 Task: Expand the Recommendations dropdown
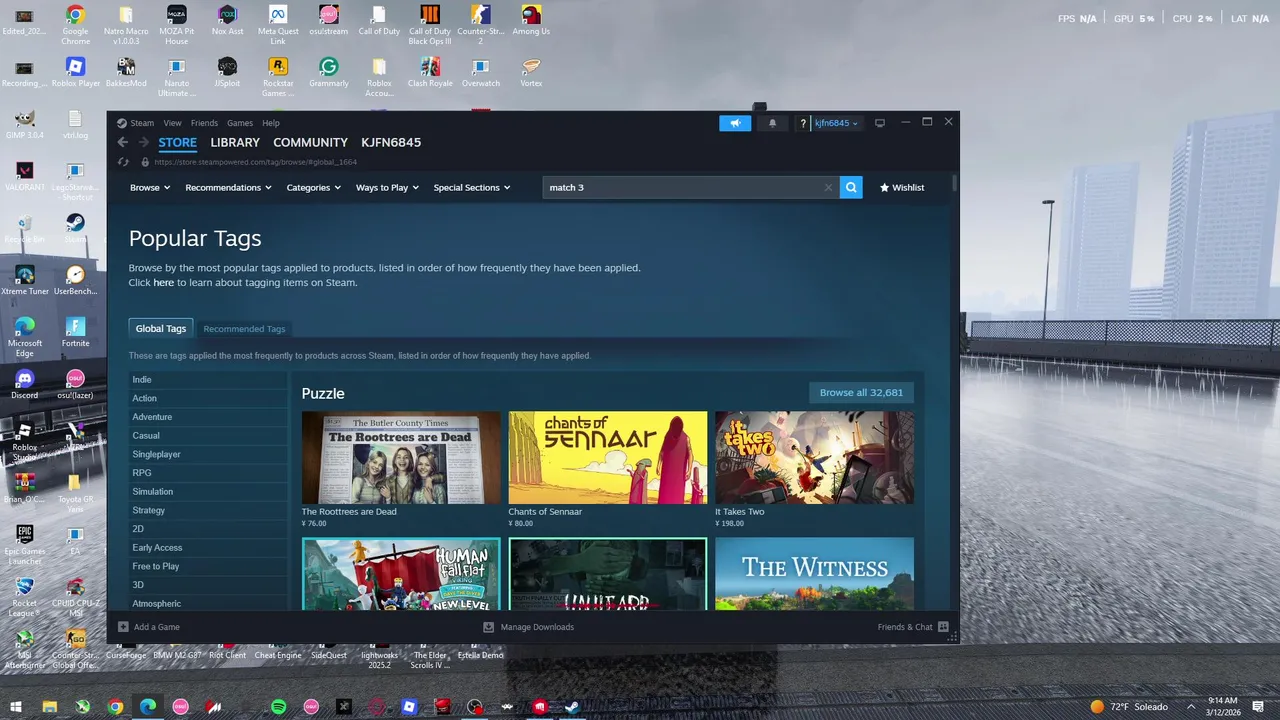tap(228, 187)
